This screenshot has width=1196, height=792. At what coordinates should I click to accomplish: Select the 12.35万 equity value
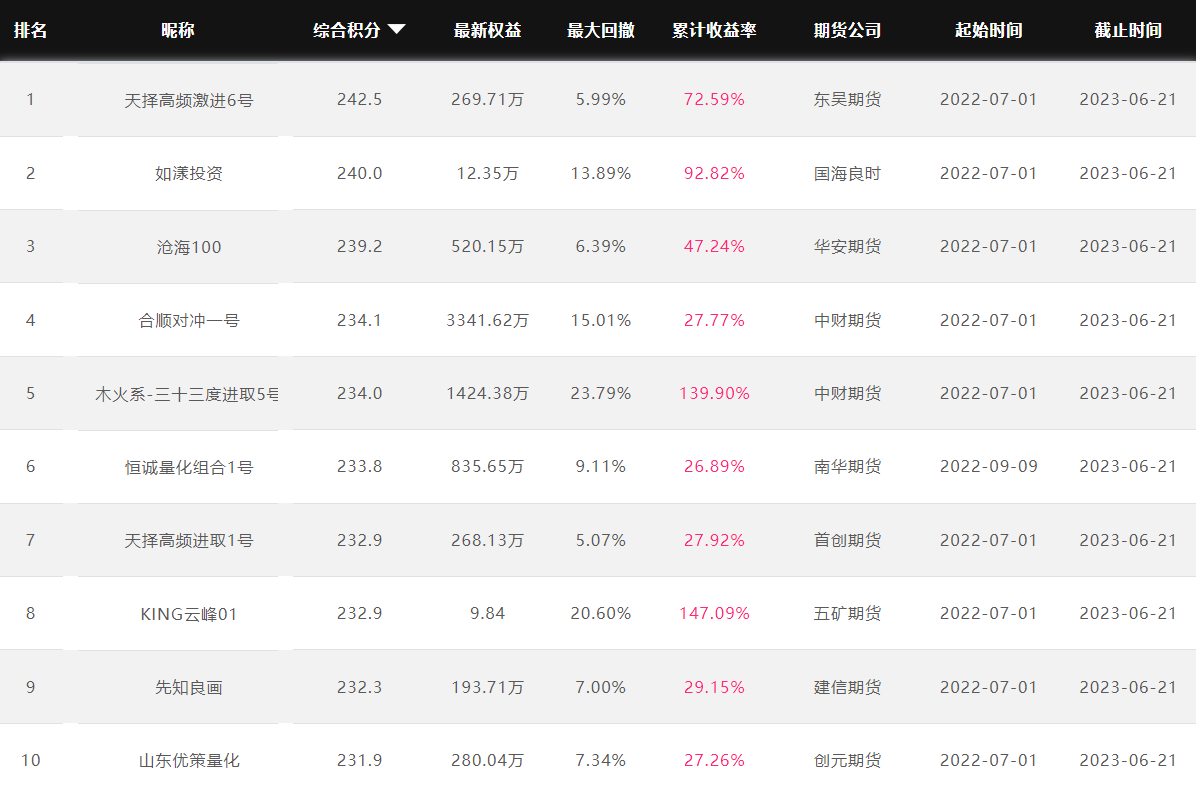(487, 173)
